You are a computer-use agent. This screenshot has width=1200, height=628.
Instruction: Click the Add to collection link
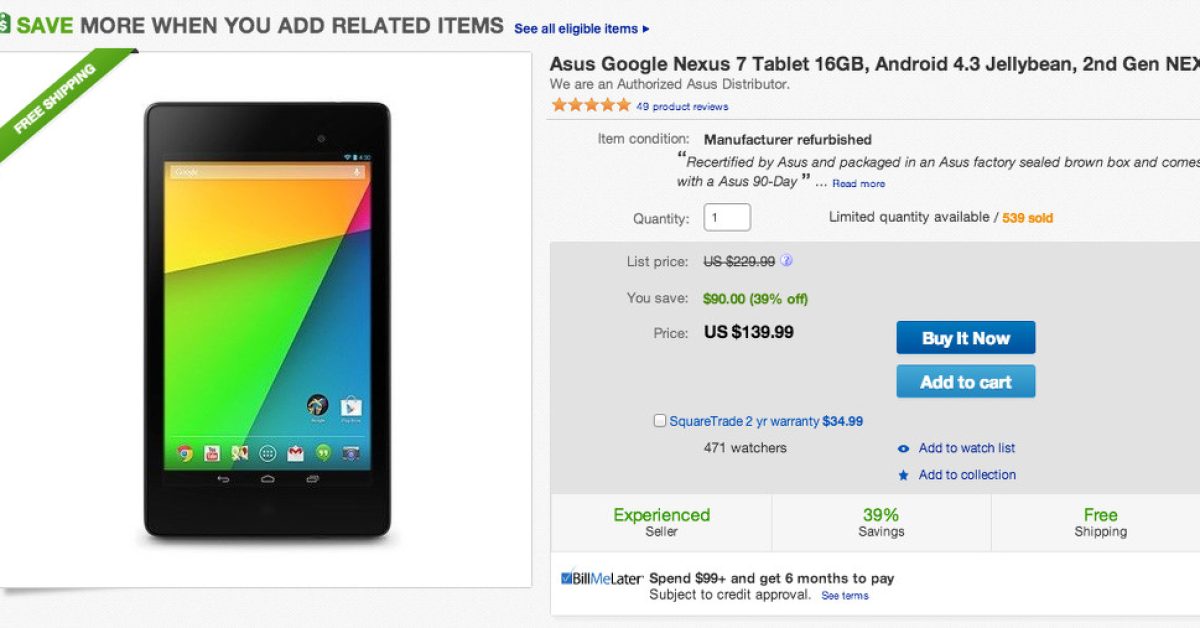pos(967,475)
